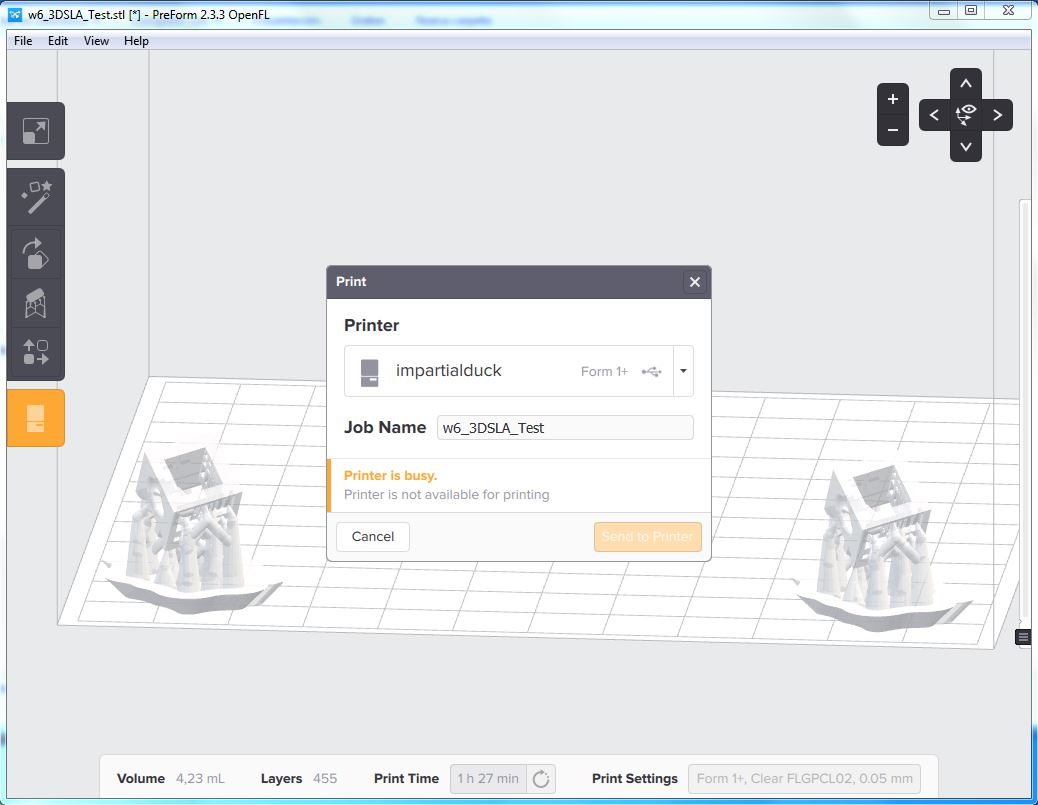Screen dimensions: 1038x805
Task: Open the View menu
Action: tap(96, 40)
